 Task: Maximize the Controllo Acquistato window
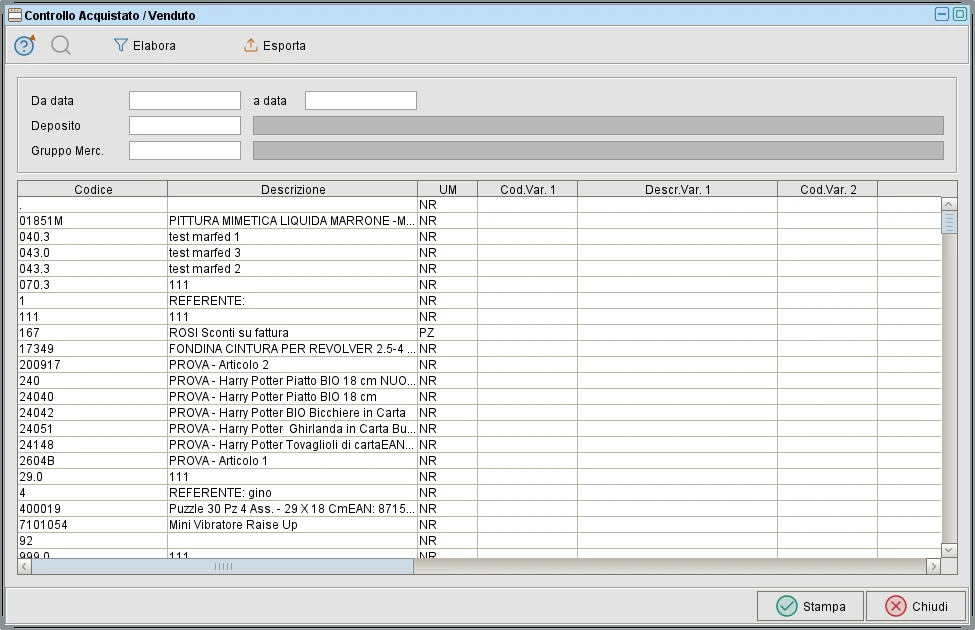pos(960,14)
